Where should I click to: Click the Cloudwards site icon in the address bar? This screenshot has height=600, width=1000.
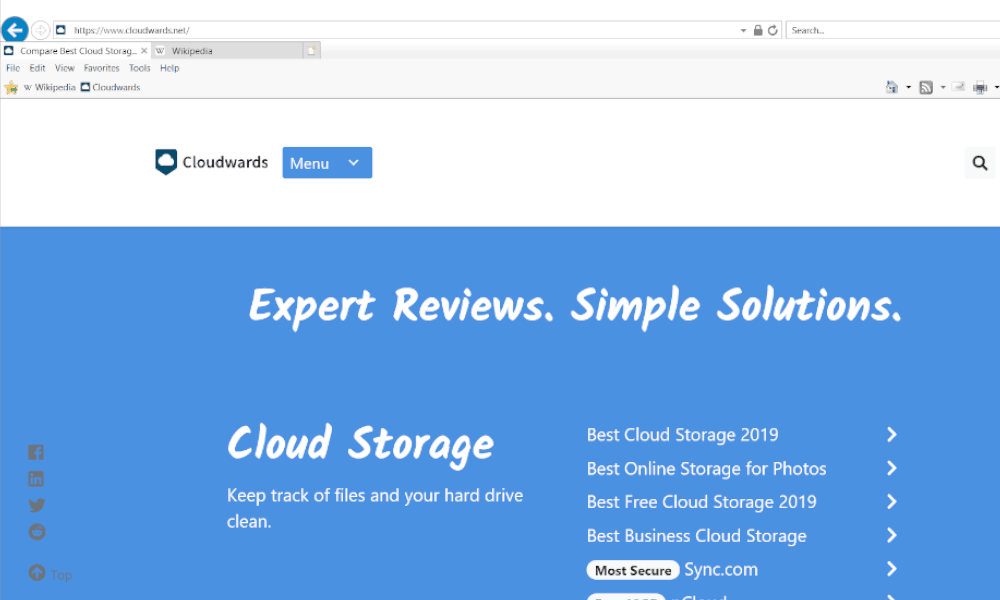click(61, 30)
